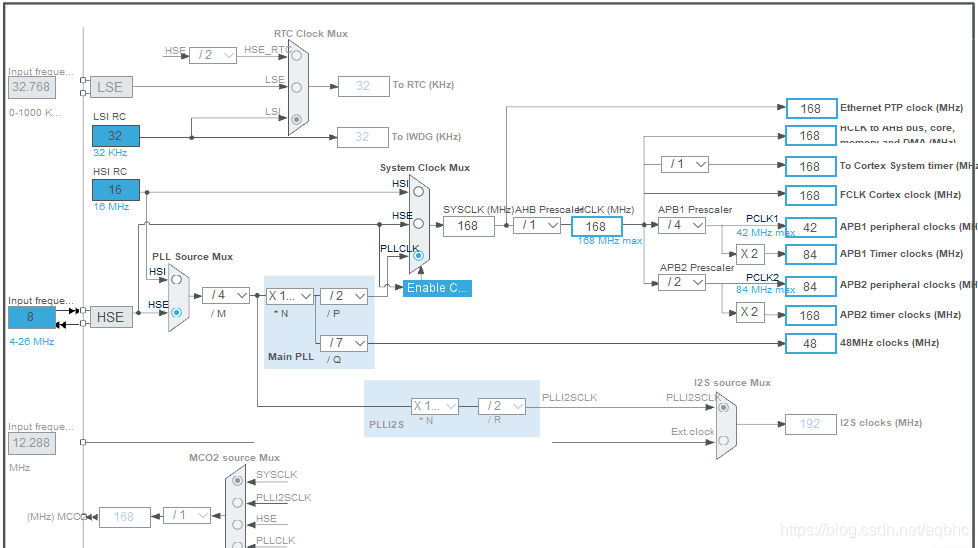The height and width of the screenshot is (548, 978).
Task: Click the HSE oscillator block
Action: point(111,317)
